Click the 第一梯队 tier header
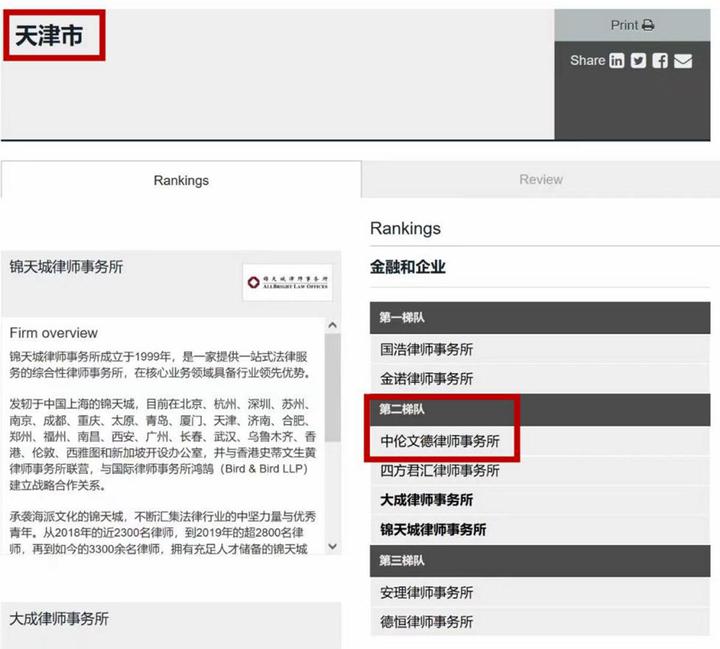Image resolution: width=720 pixels, height=649 pixels. (x=540, y=318)
